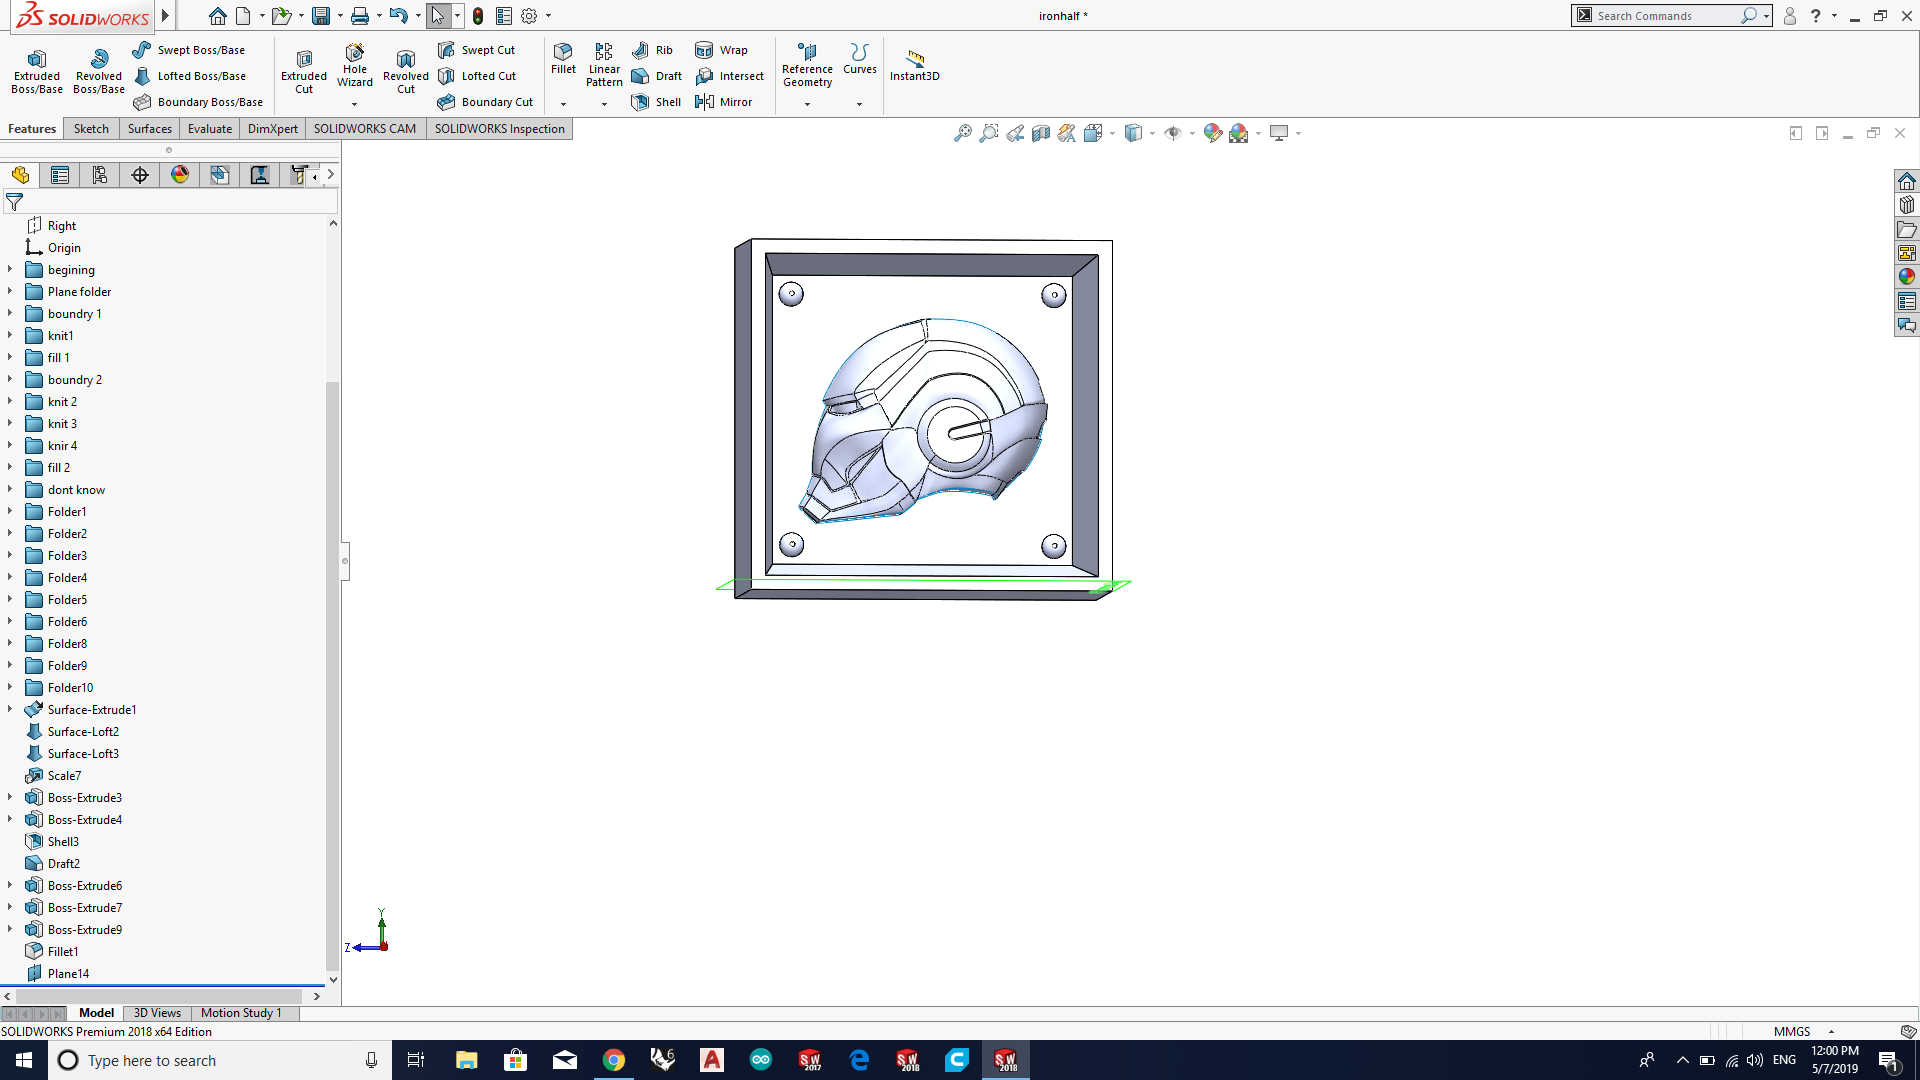Expand the Linear Pattern dropdown arrow
This screenshot has width=1920, height=1080.
pyautogui.click(x=604, y=103)
